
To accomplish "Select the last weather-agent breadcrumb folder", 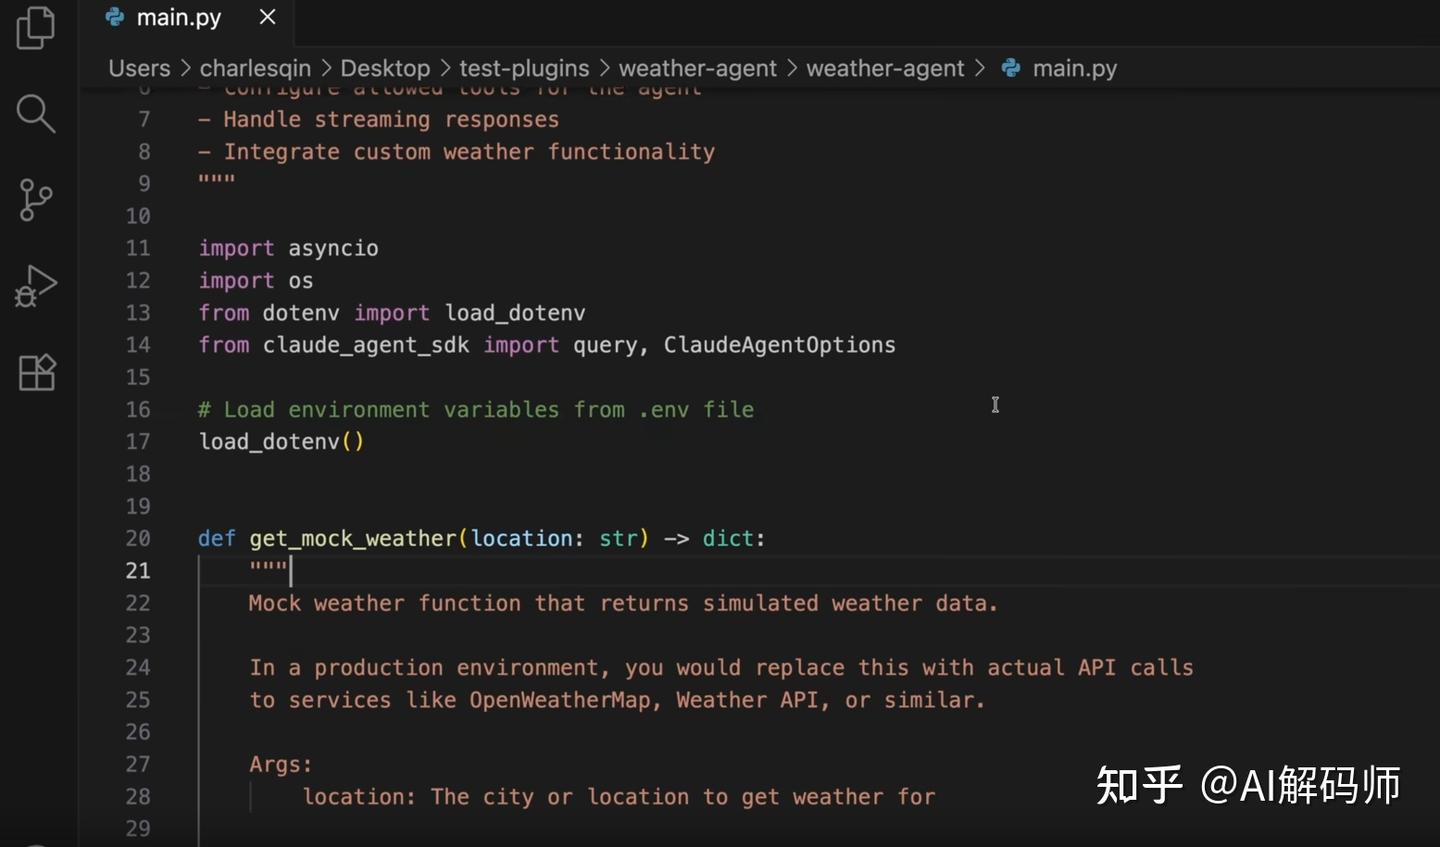I will (885, 68).
